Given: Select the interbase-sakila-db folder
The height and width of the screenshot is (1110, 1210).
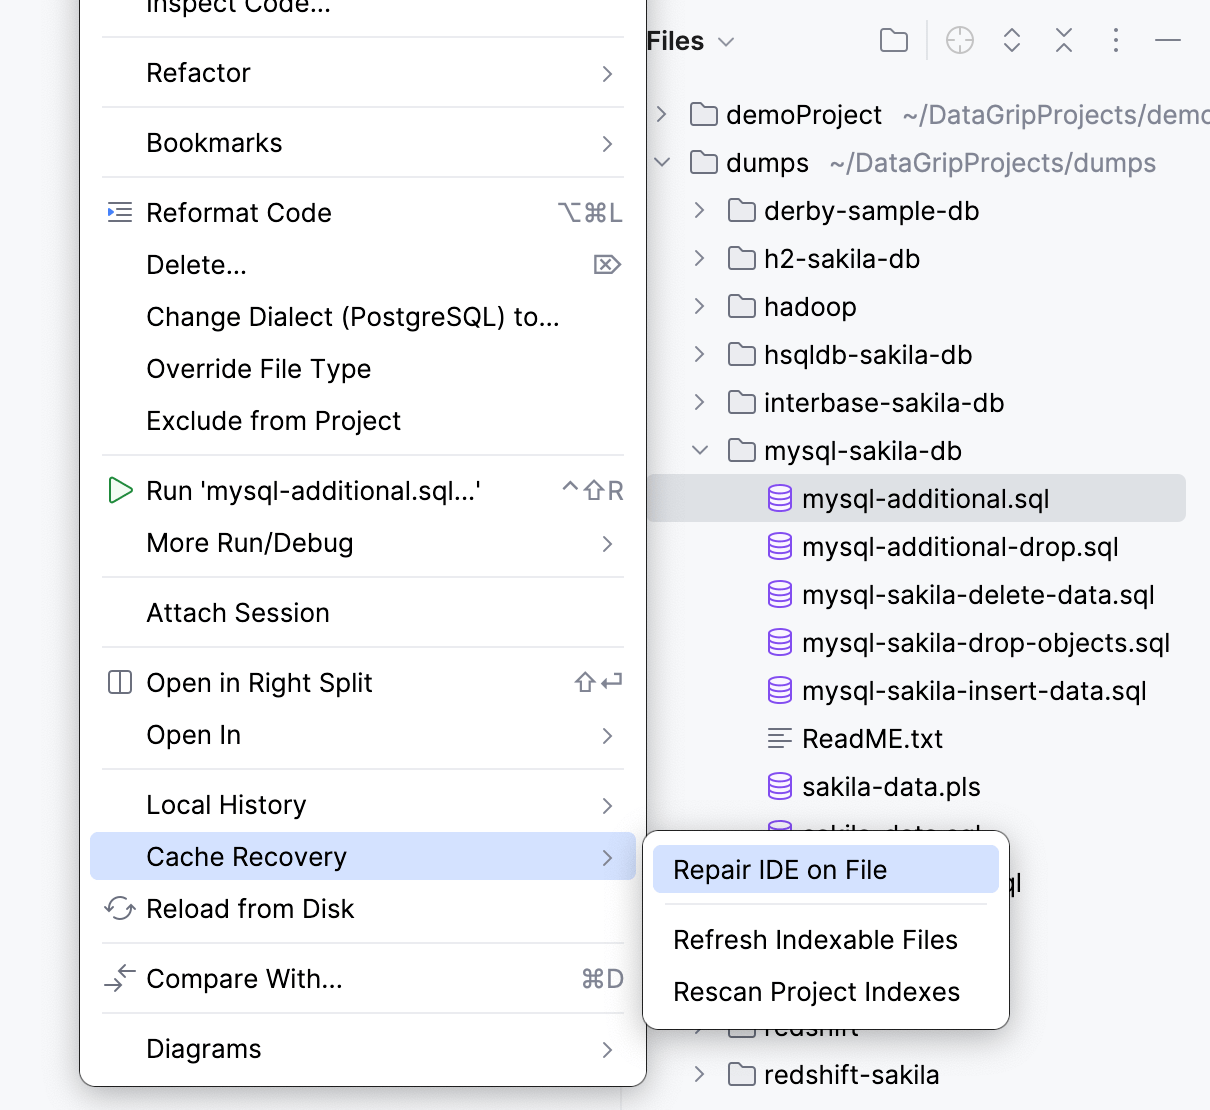Looking at the screenshot, I should click(884, 402).
